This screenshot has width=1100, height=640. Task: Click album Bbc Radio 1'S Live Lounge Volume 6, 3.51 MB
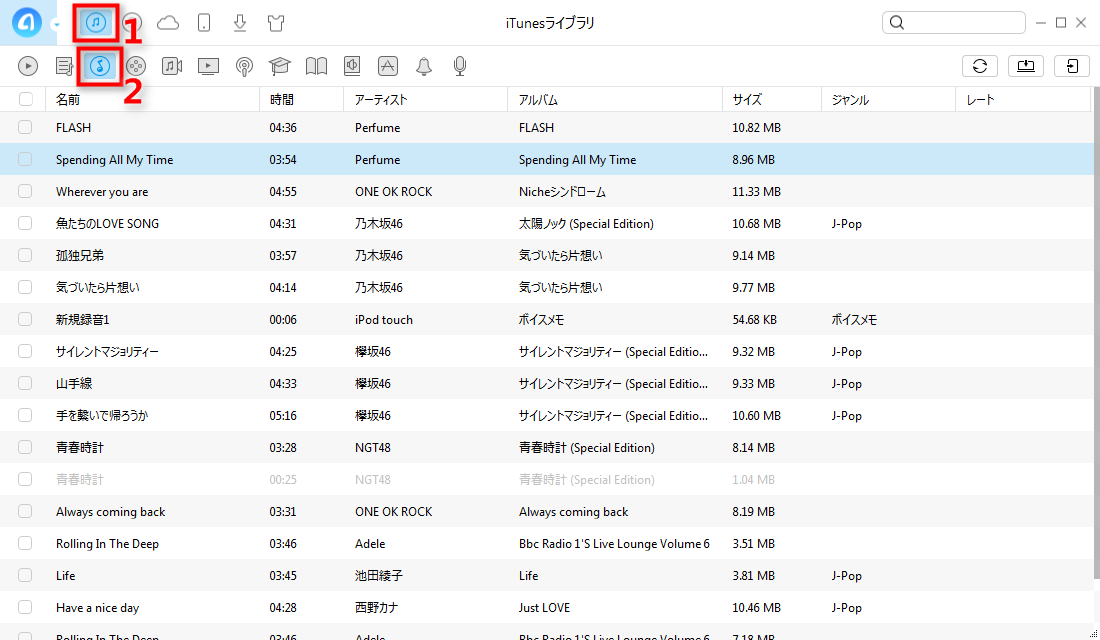point(614,544)
